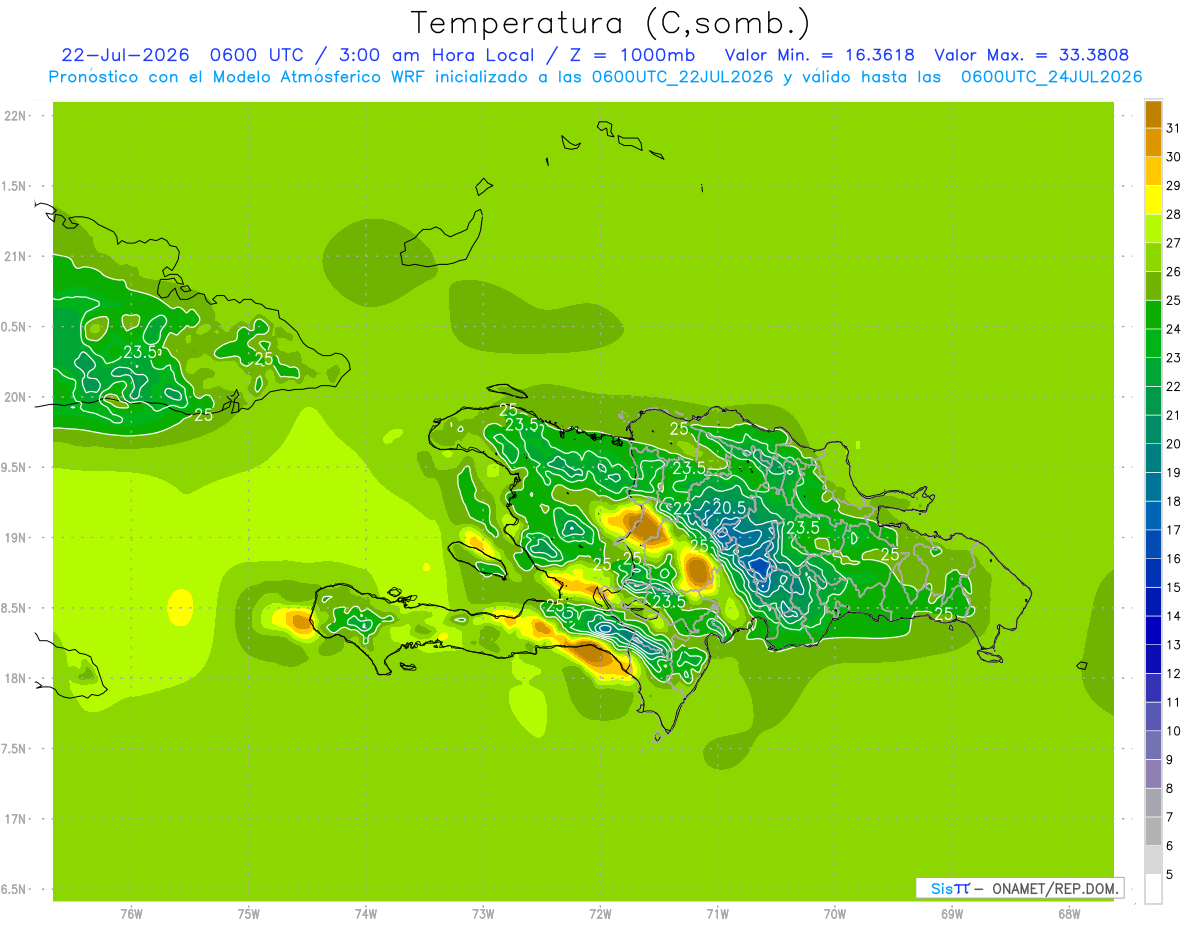The image size is (1200, 927).
Task: Click the '0600UTC_24JUL2026' valid-until time text
Action: [1052, 77]
